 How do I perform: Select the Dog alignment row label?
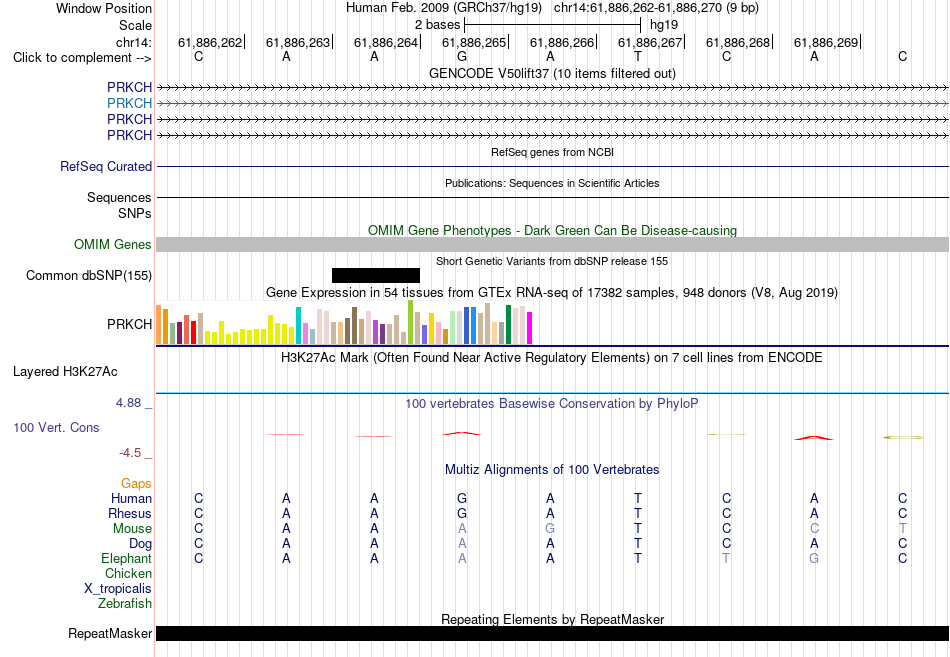point(140,544)
